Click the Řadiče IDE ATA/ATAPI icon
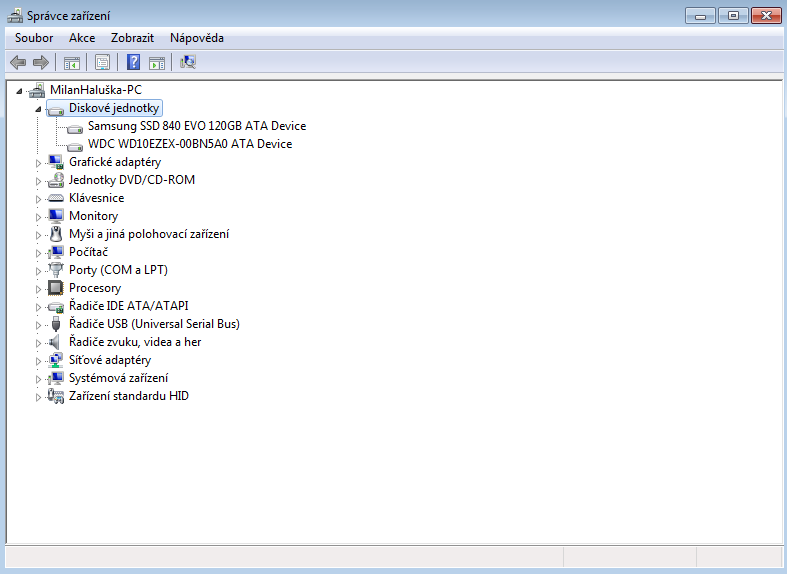This screenshot has height=574, width=787. click(56, 307)
